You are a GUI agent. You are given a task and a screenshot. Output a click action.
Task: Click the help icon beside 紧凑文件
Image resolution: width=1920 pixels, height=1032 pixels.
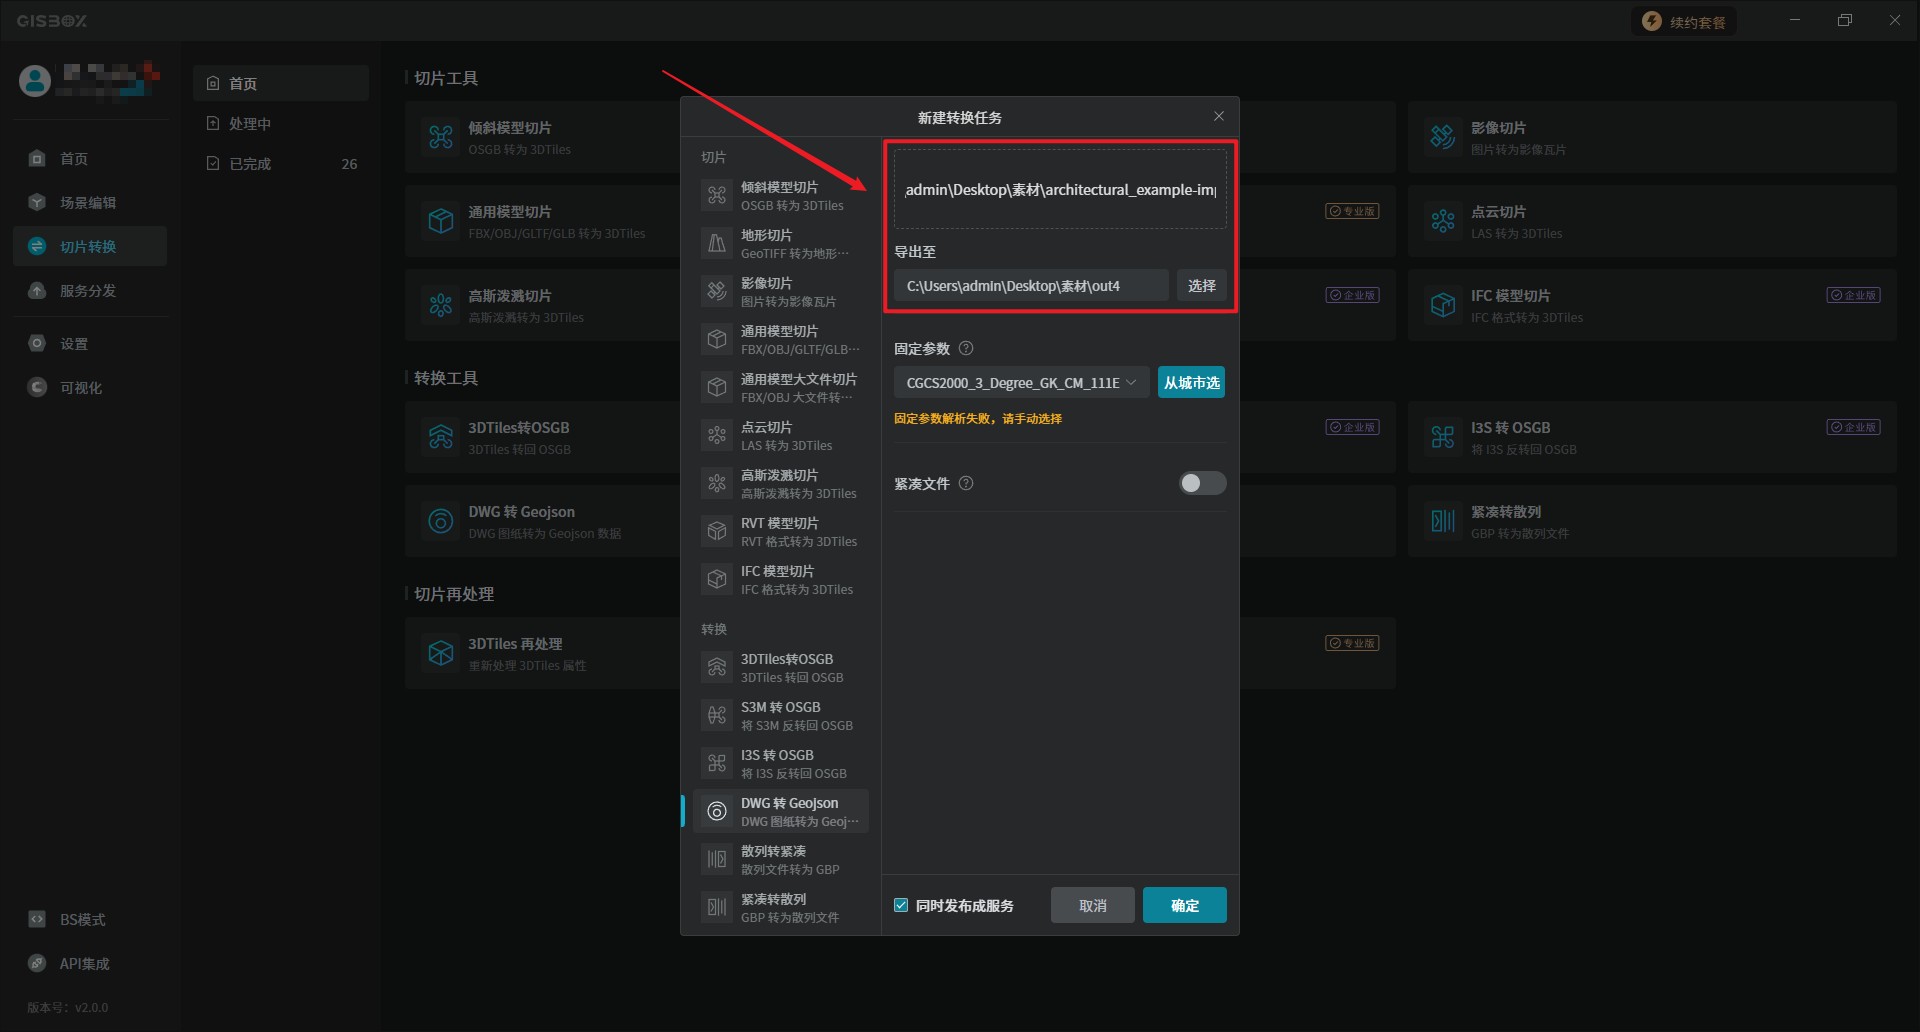pos(966,484)
